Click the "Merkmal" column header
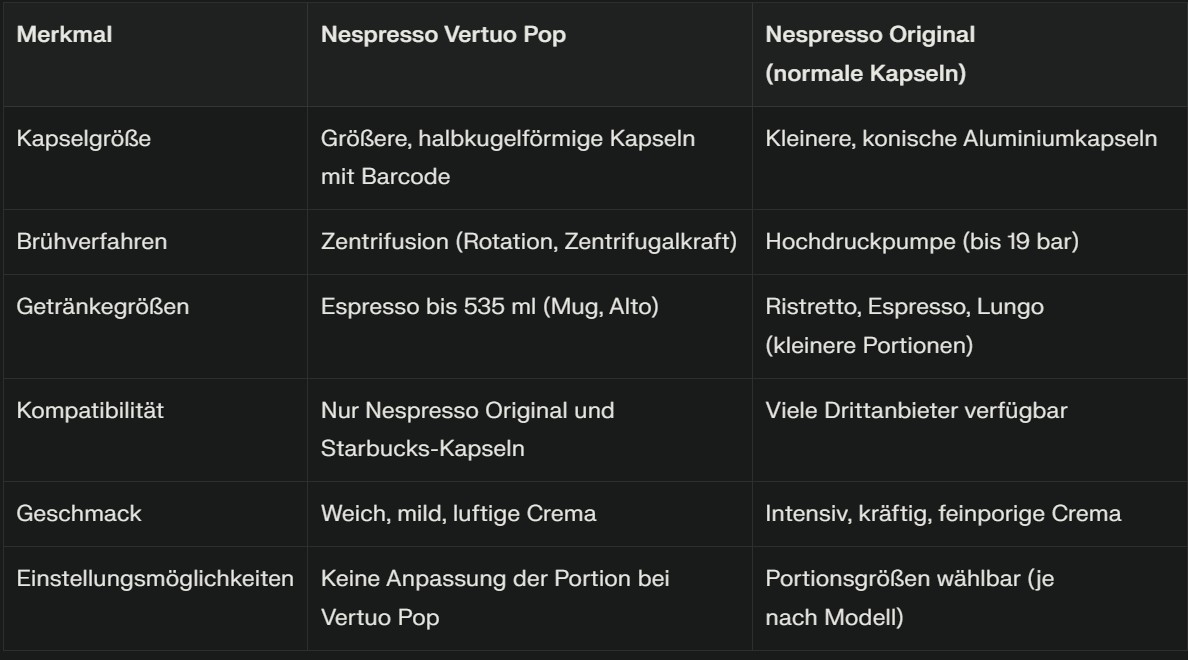 [x=64, y=34]
